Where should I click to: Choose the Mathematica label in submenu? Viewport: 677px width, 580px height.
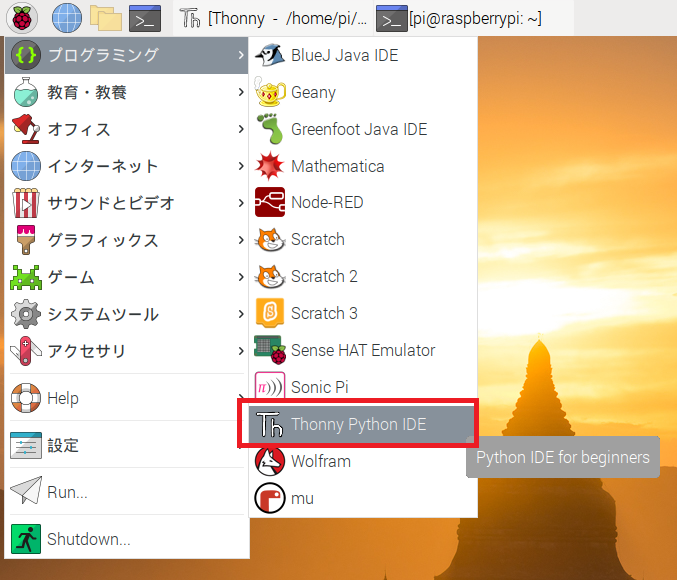338,166
